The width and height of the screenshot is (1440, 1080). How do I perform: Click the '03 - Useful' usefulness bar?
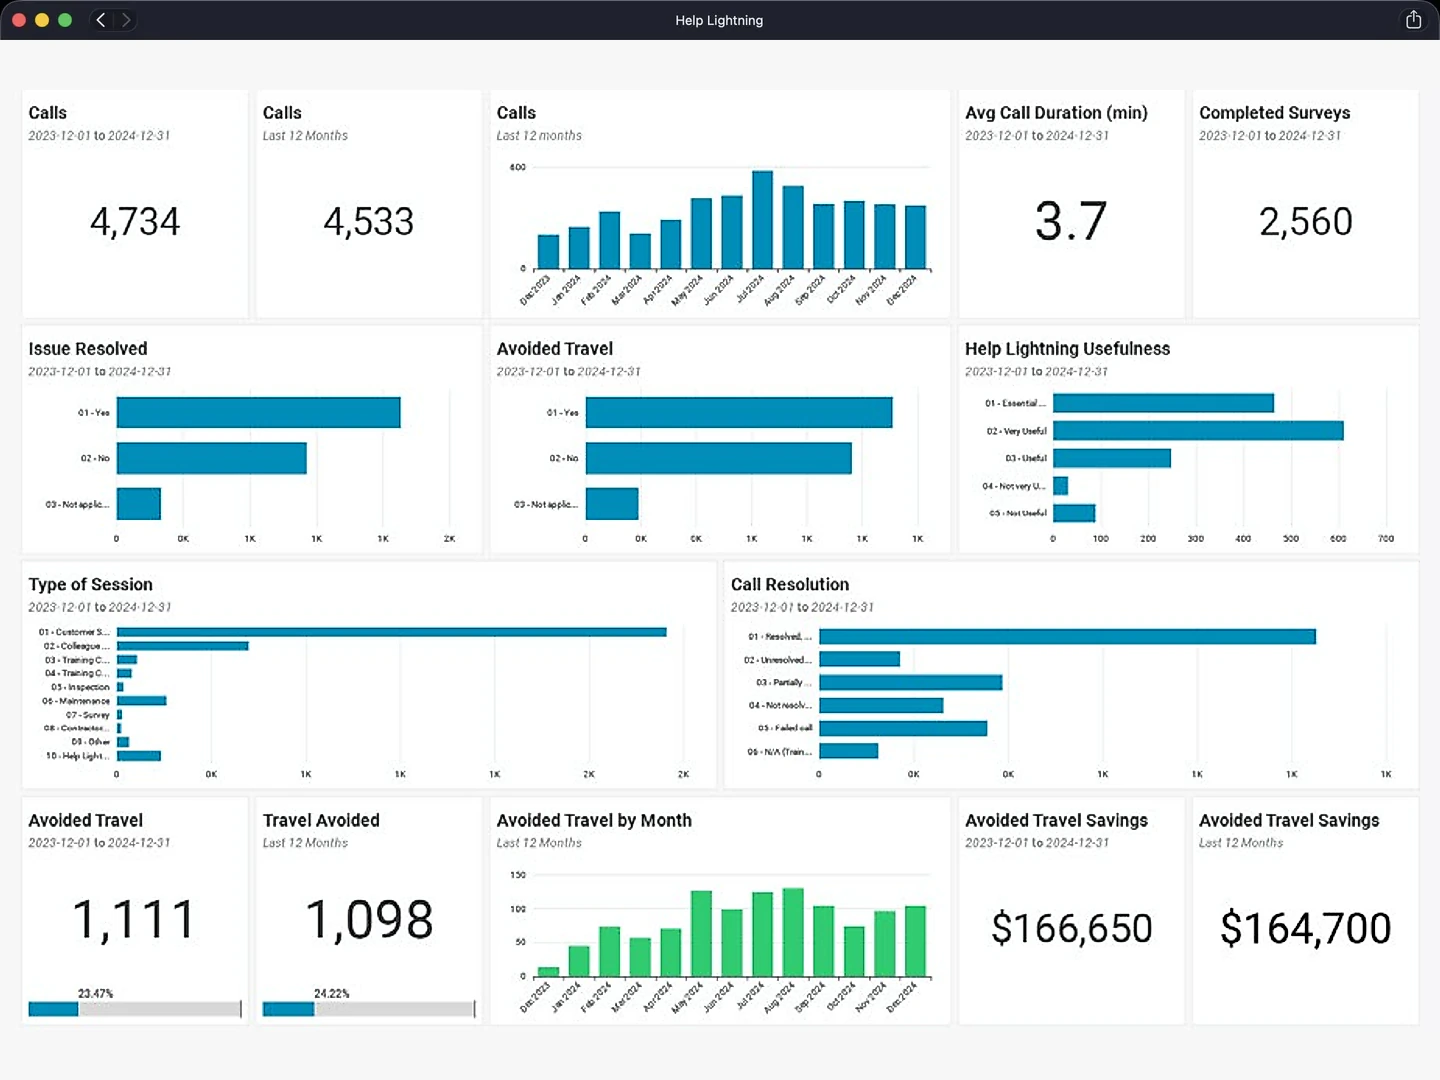[1112, 458]
